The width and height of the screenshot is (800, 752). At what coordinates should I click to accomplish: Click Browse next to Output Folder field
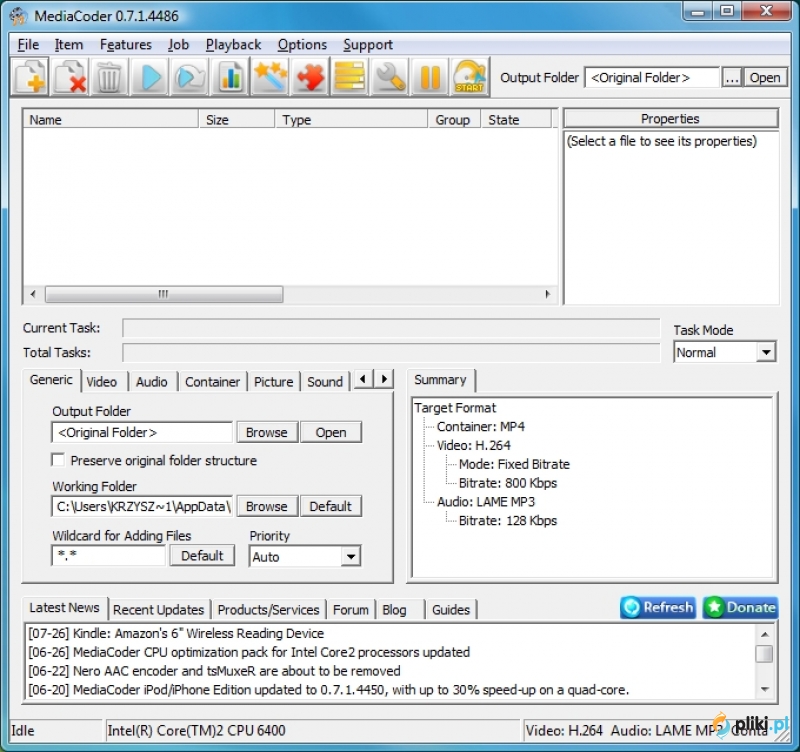point(267,432)
